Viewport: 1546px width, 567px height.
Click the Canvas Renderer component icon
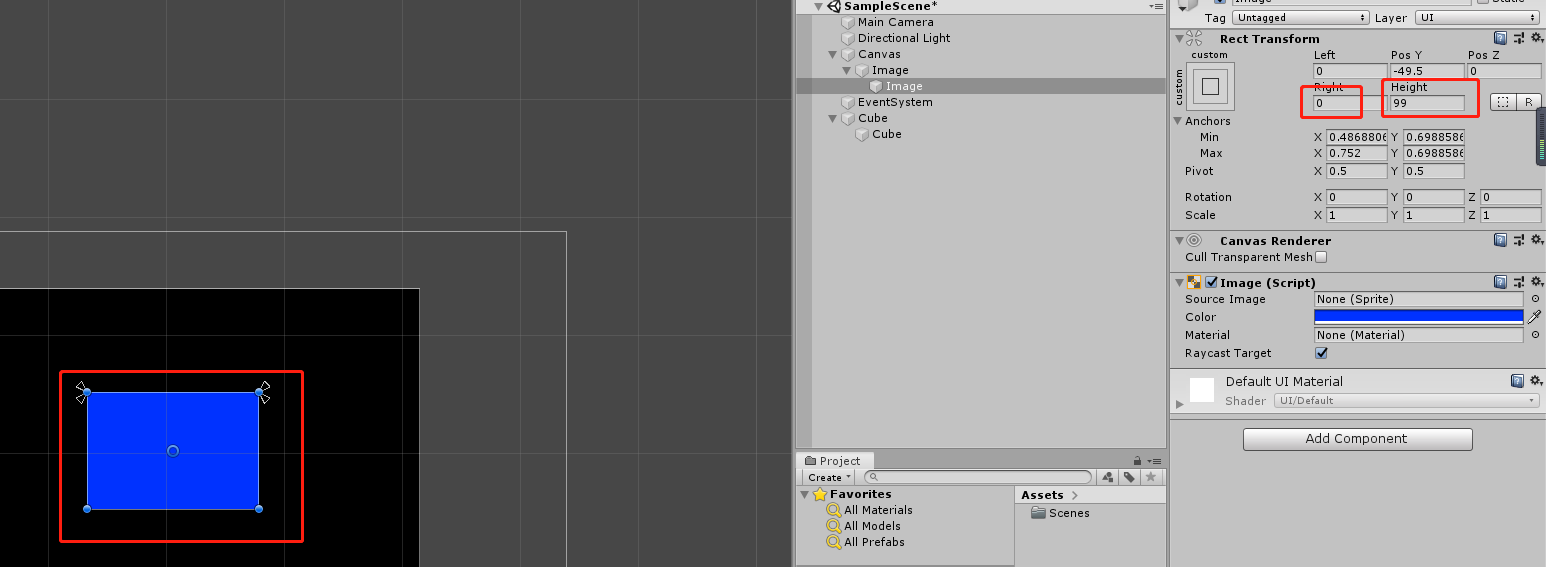tap(1194, 240)
